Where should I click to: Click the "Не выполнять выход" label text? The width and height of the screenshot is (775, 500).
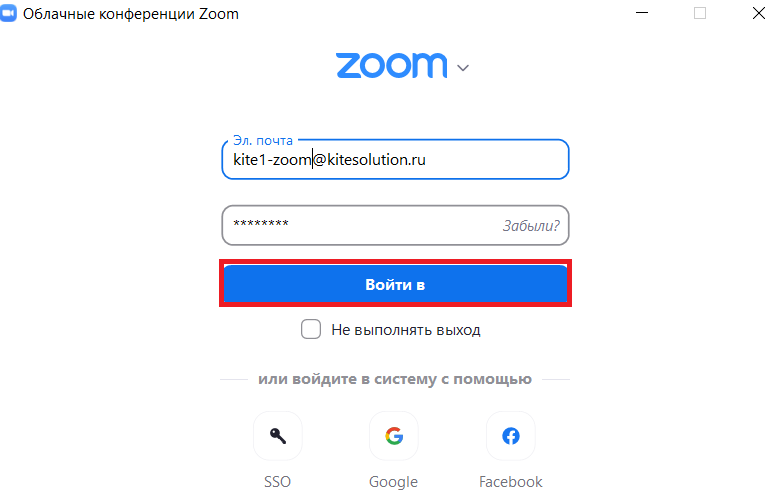[405, 330]
